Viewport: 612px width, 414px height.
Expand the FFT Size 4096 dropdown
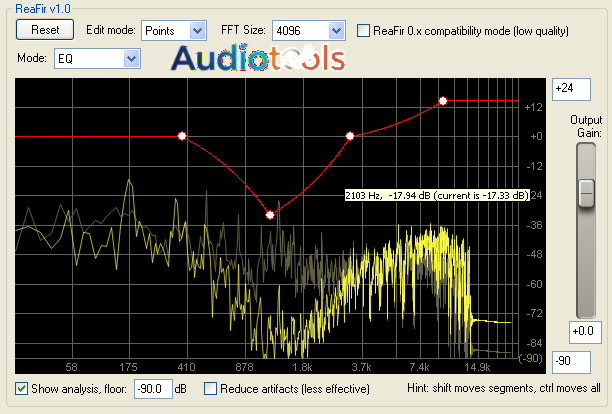308,30
